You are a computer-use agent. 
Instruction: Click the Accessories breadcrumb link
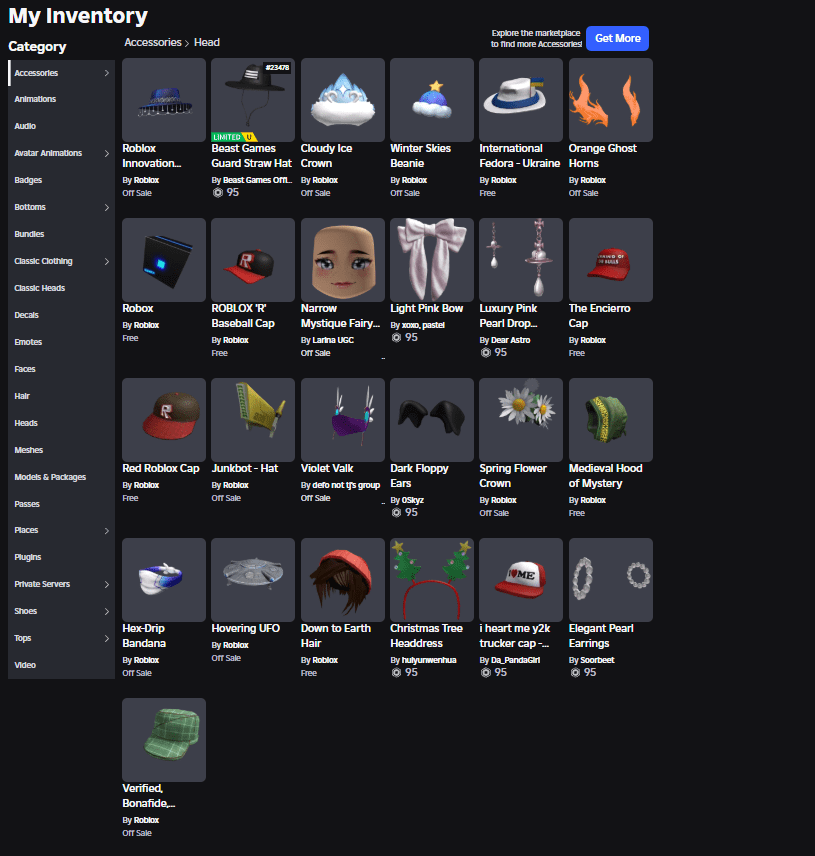(x=153, y=43)
